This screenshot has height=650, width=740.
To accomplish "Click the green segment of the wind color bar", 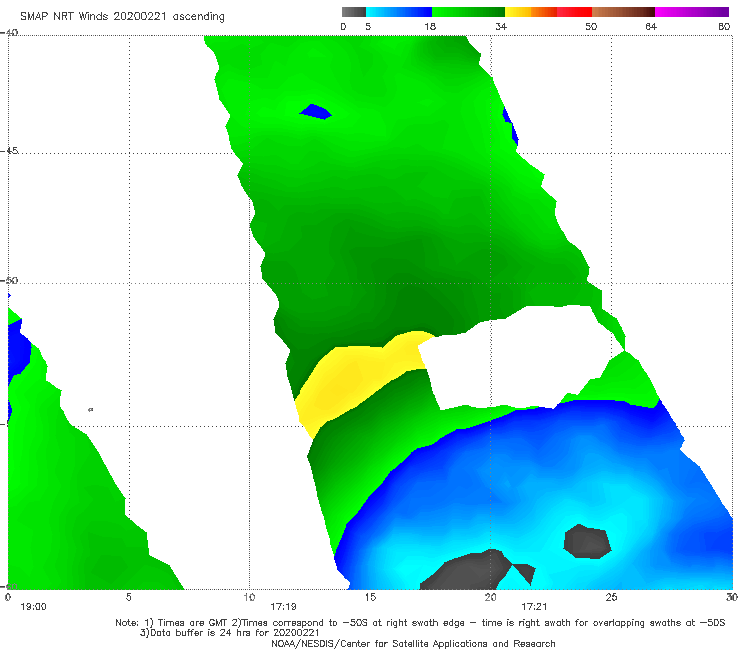I will pos(468,12).
